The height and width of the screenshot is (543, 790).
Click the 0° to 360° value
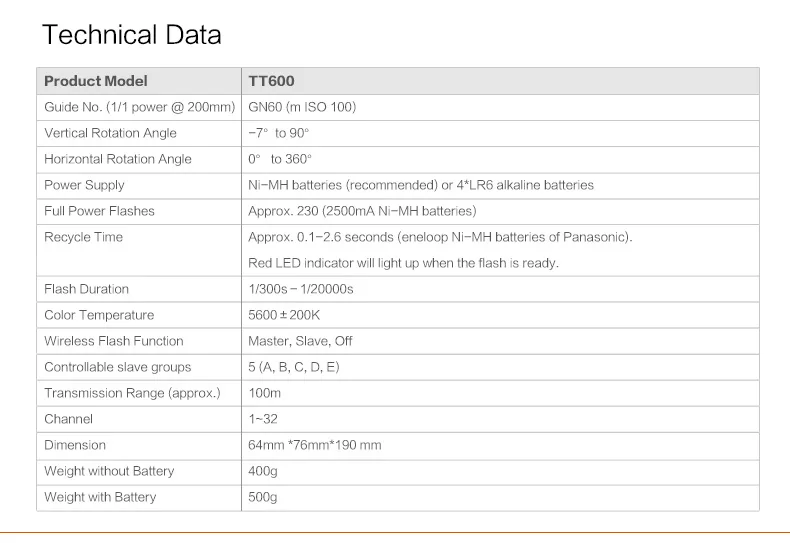pos(280,159)
